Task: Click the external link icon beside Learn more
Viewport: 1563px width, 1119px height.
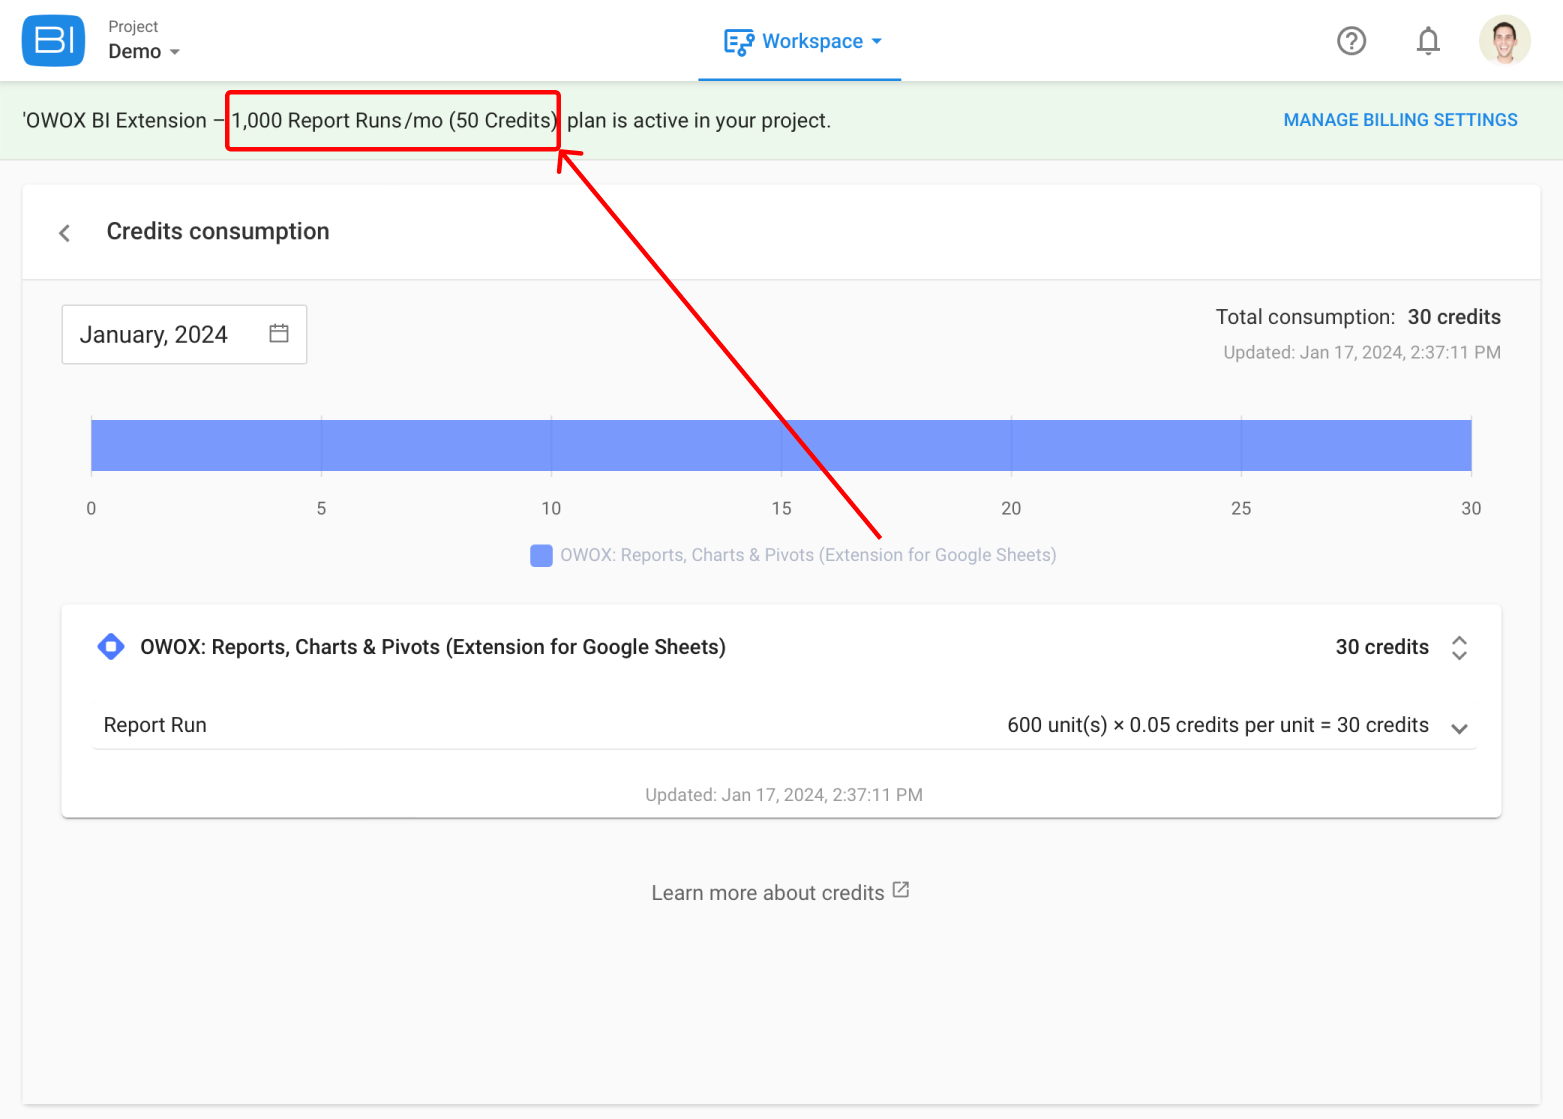Action: click(901, 890)
